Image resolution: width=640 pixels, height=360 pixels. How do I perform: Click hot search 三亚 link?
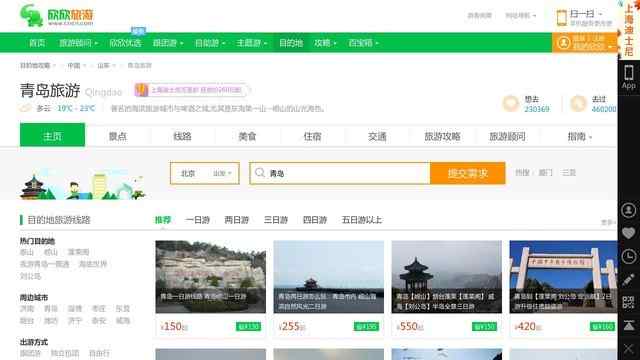pyautogui.click(x=569, y=173)
